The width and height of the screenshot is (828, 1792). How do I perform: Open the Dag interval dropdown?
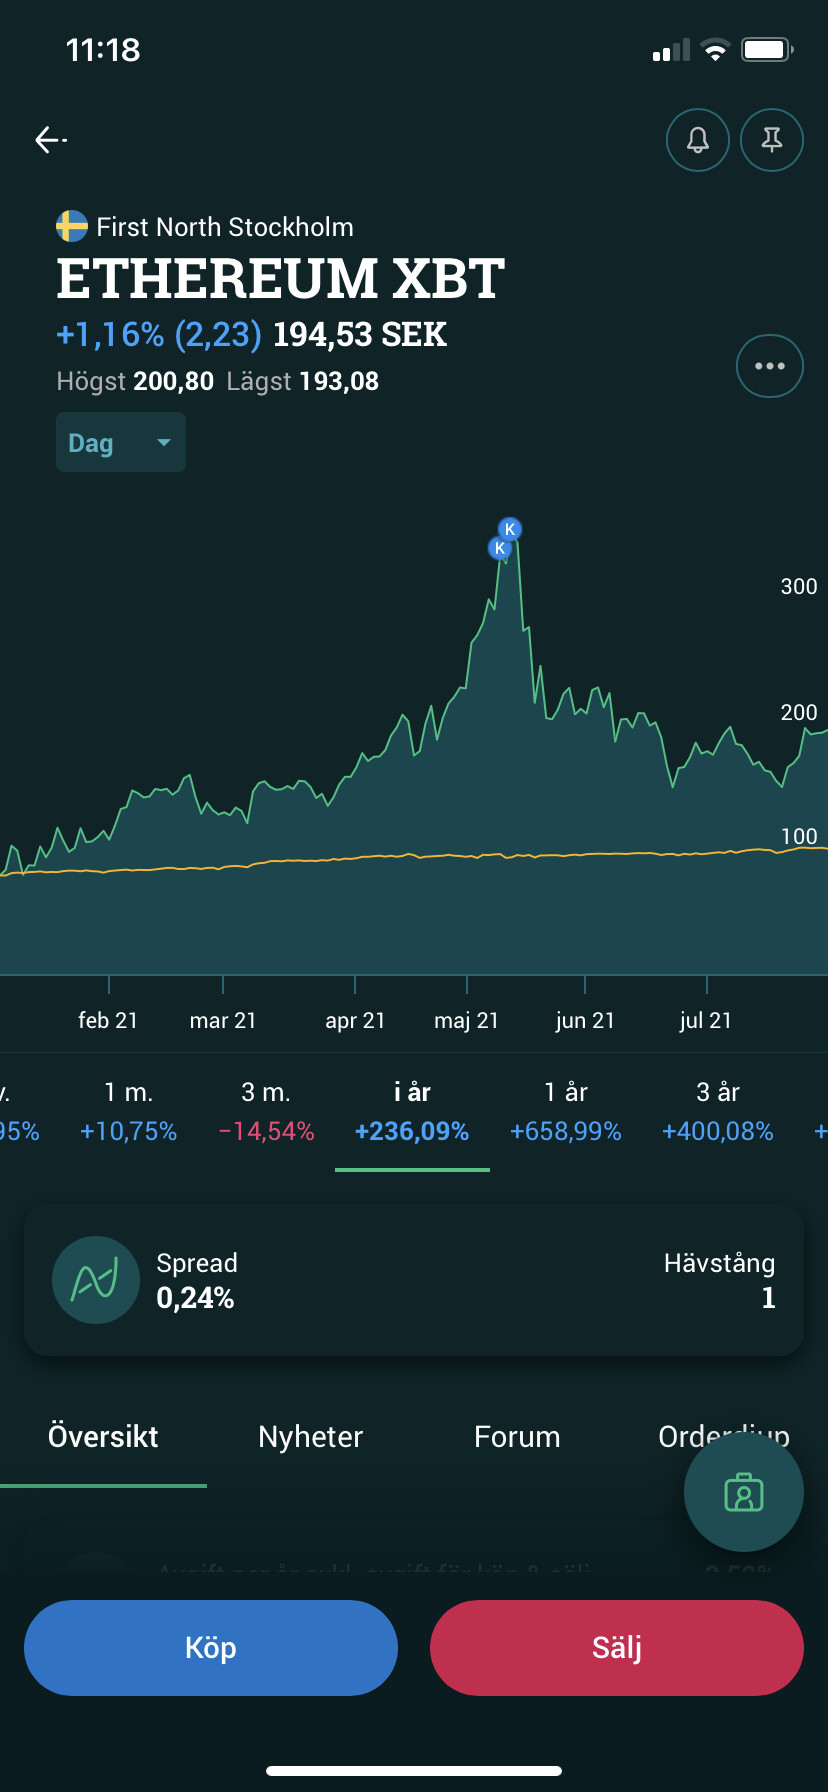point(121,442)
